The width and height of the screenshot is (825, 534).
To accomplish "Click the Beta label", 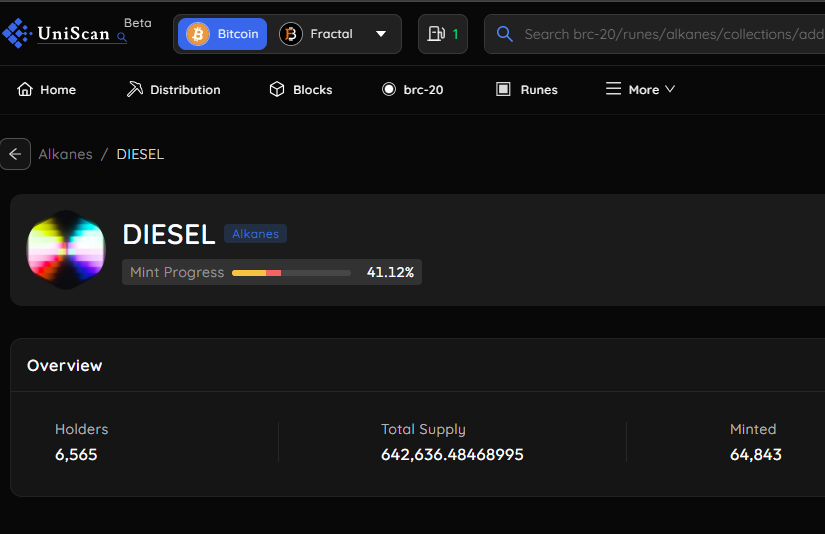I will click(137, 23).
